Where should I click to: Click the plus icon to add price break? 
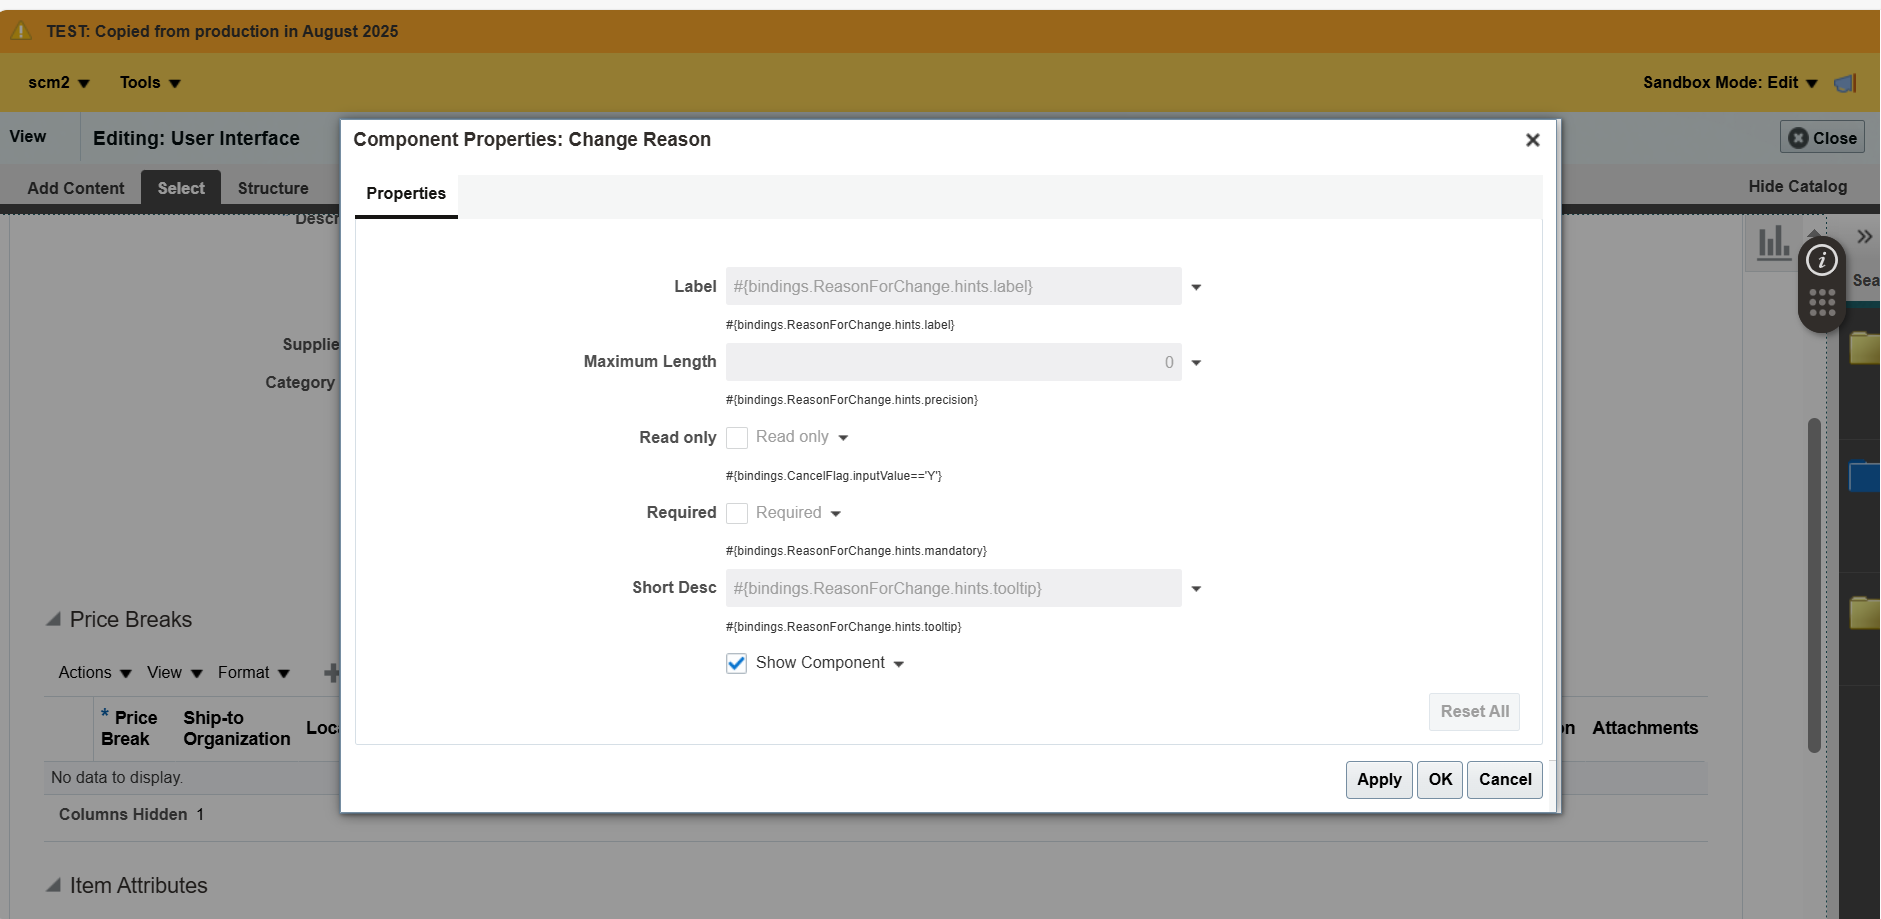click(333, 672)
